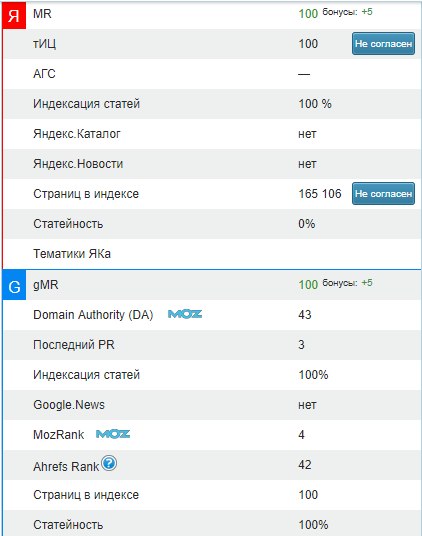Click the MOZ logo next to MozRank
The image size is (422, 536).
coord(113,434)
